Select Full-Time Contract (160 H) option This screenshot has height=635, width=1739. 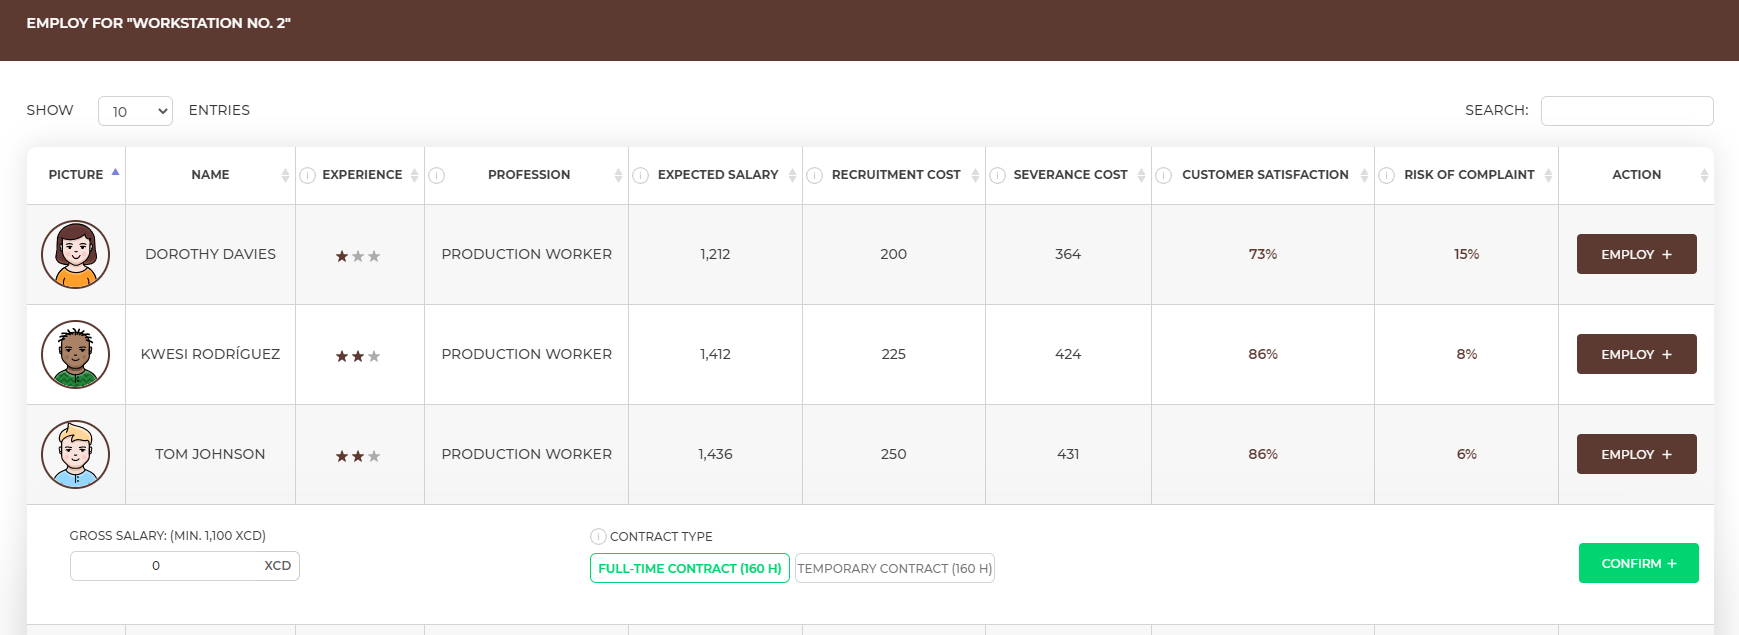[x=689, y=568]
